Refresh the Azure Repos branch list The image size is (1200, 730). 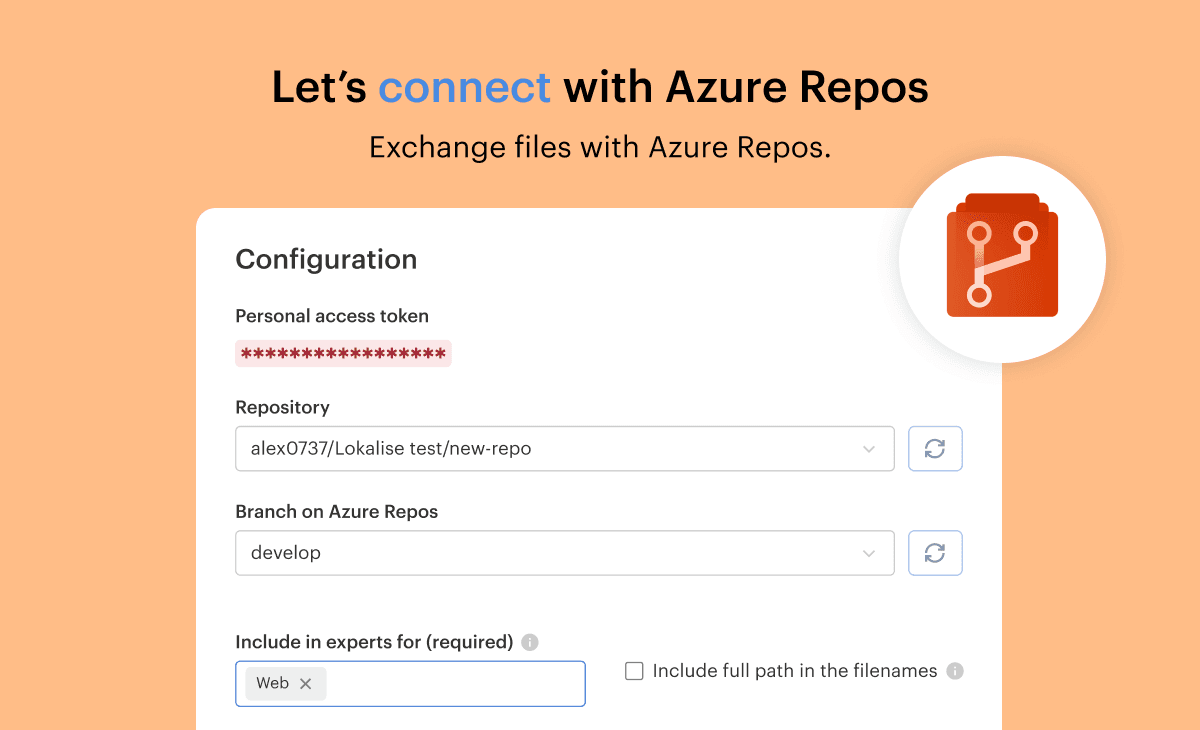tap(935, 553)
